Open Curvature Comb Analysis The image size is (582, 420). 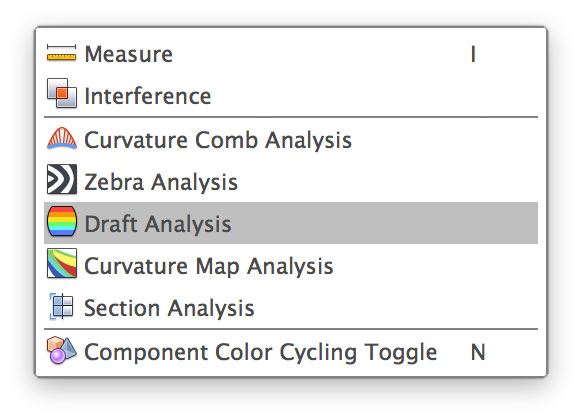[x=291, y=140]
